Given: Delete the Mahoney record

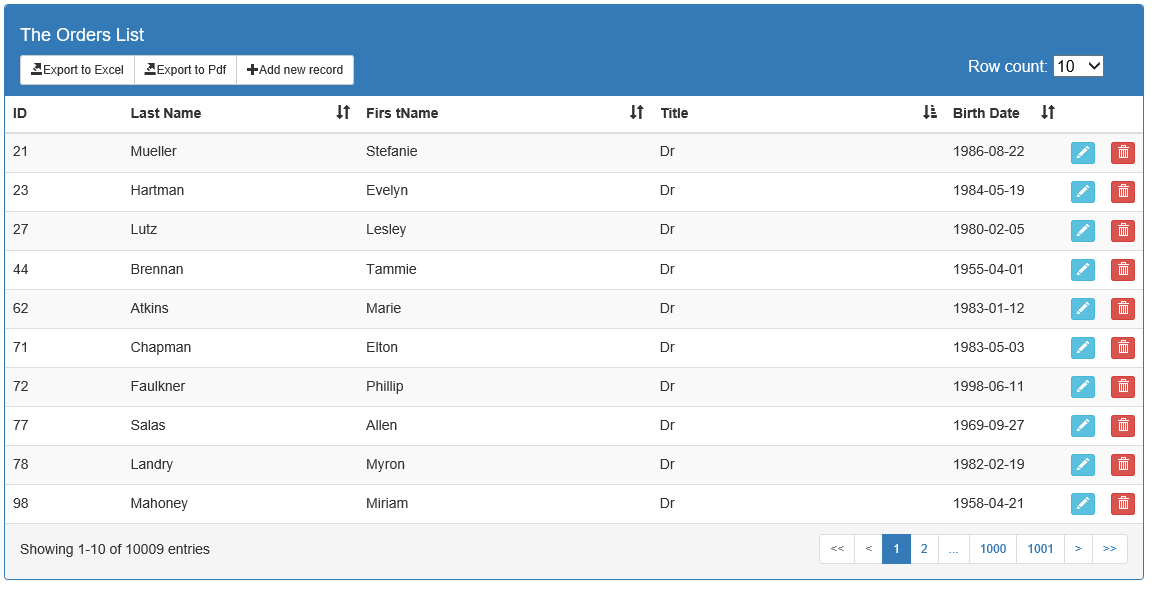Looking at the screenshot, I should tap(1123, 504).
